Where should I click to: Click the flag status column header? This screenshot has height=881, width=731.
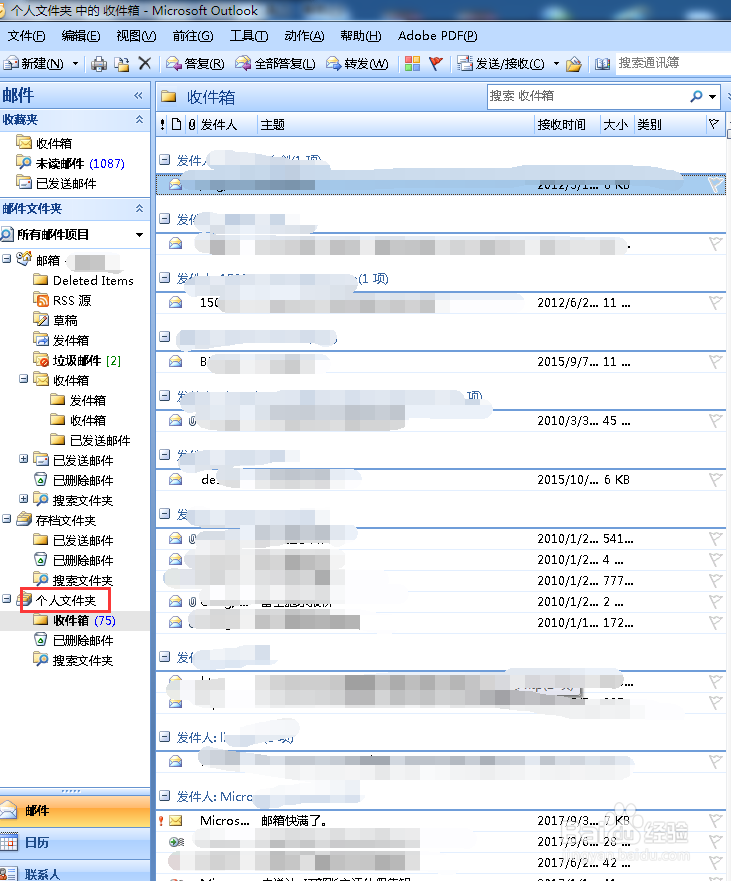[714, 124]
